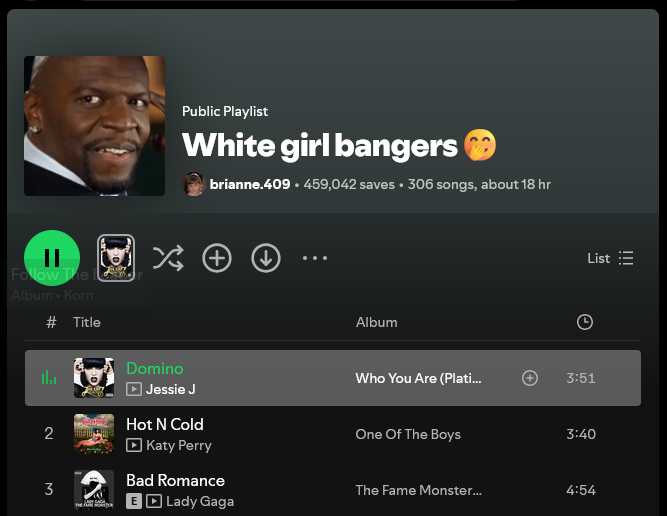667x516 pixels.
Task: Download the playlist for offline listening
Action: click(265, 258)
